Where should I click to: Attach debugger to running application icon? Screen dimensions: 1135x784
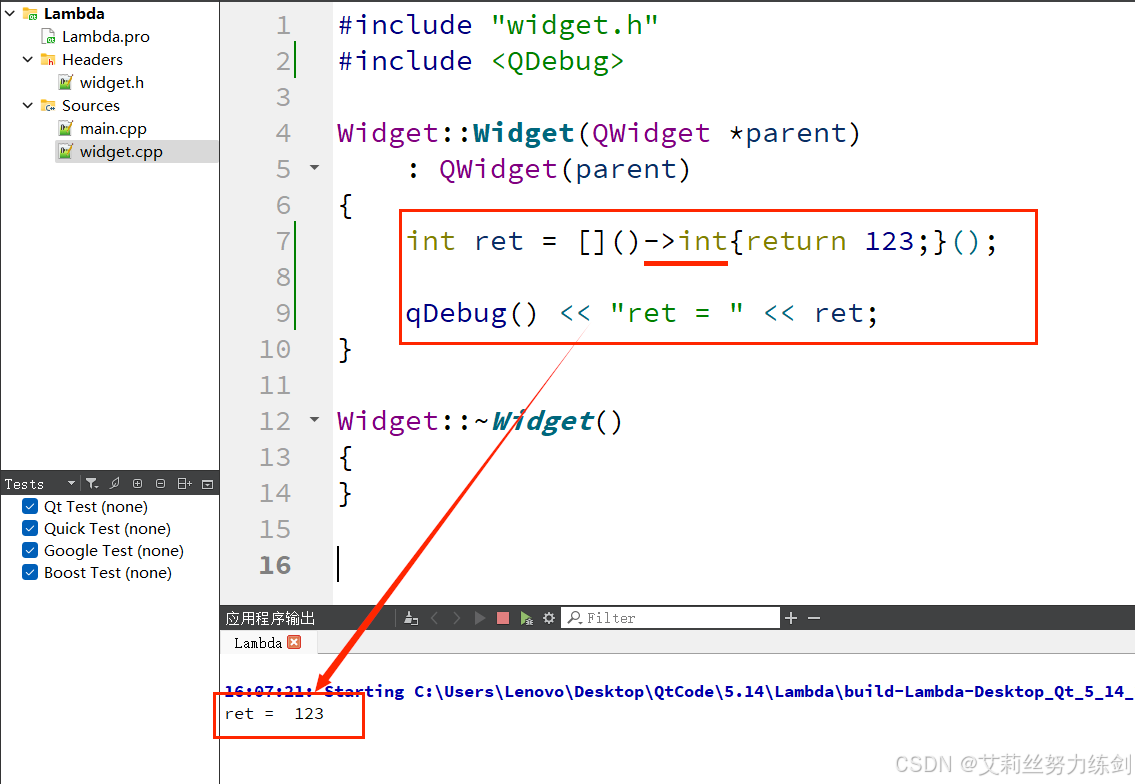tap(526, 618)
